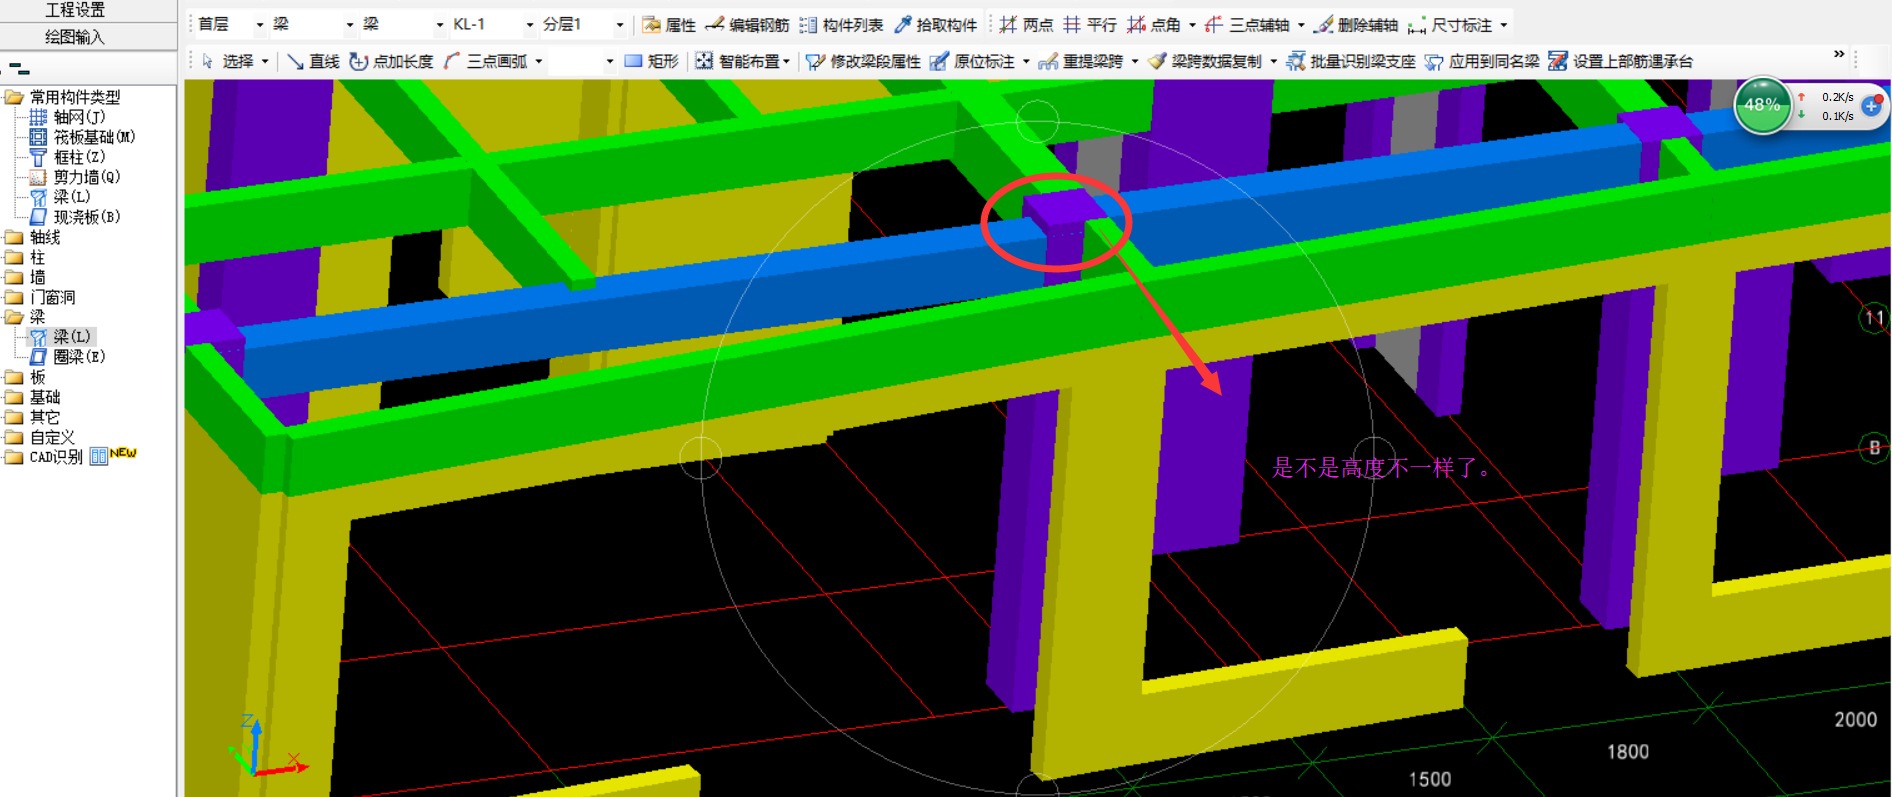Viewport: 1892px width, 797px height.
Task: Expand the 自定义 folder
Action: pos(40,437)
